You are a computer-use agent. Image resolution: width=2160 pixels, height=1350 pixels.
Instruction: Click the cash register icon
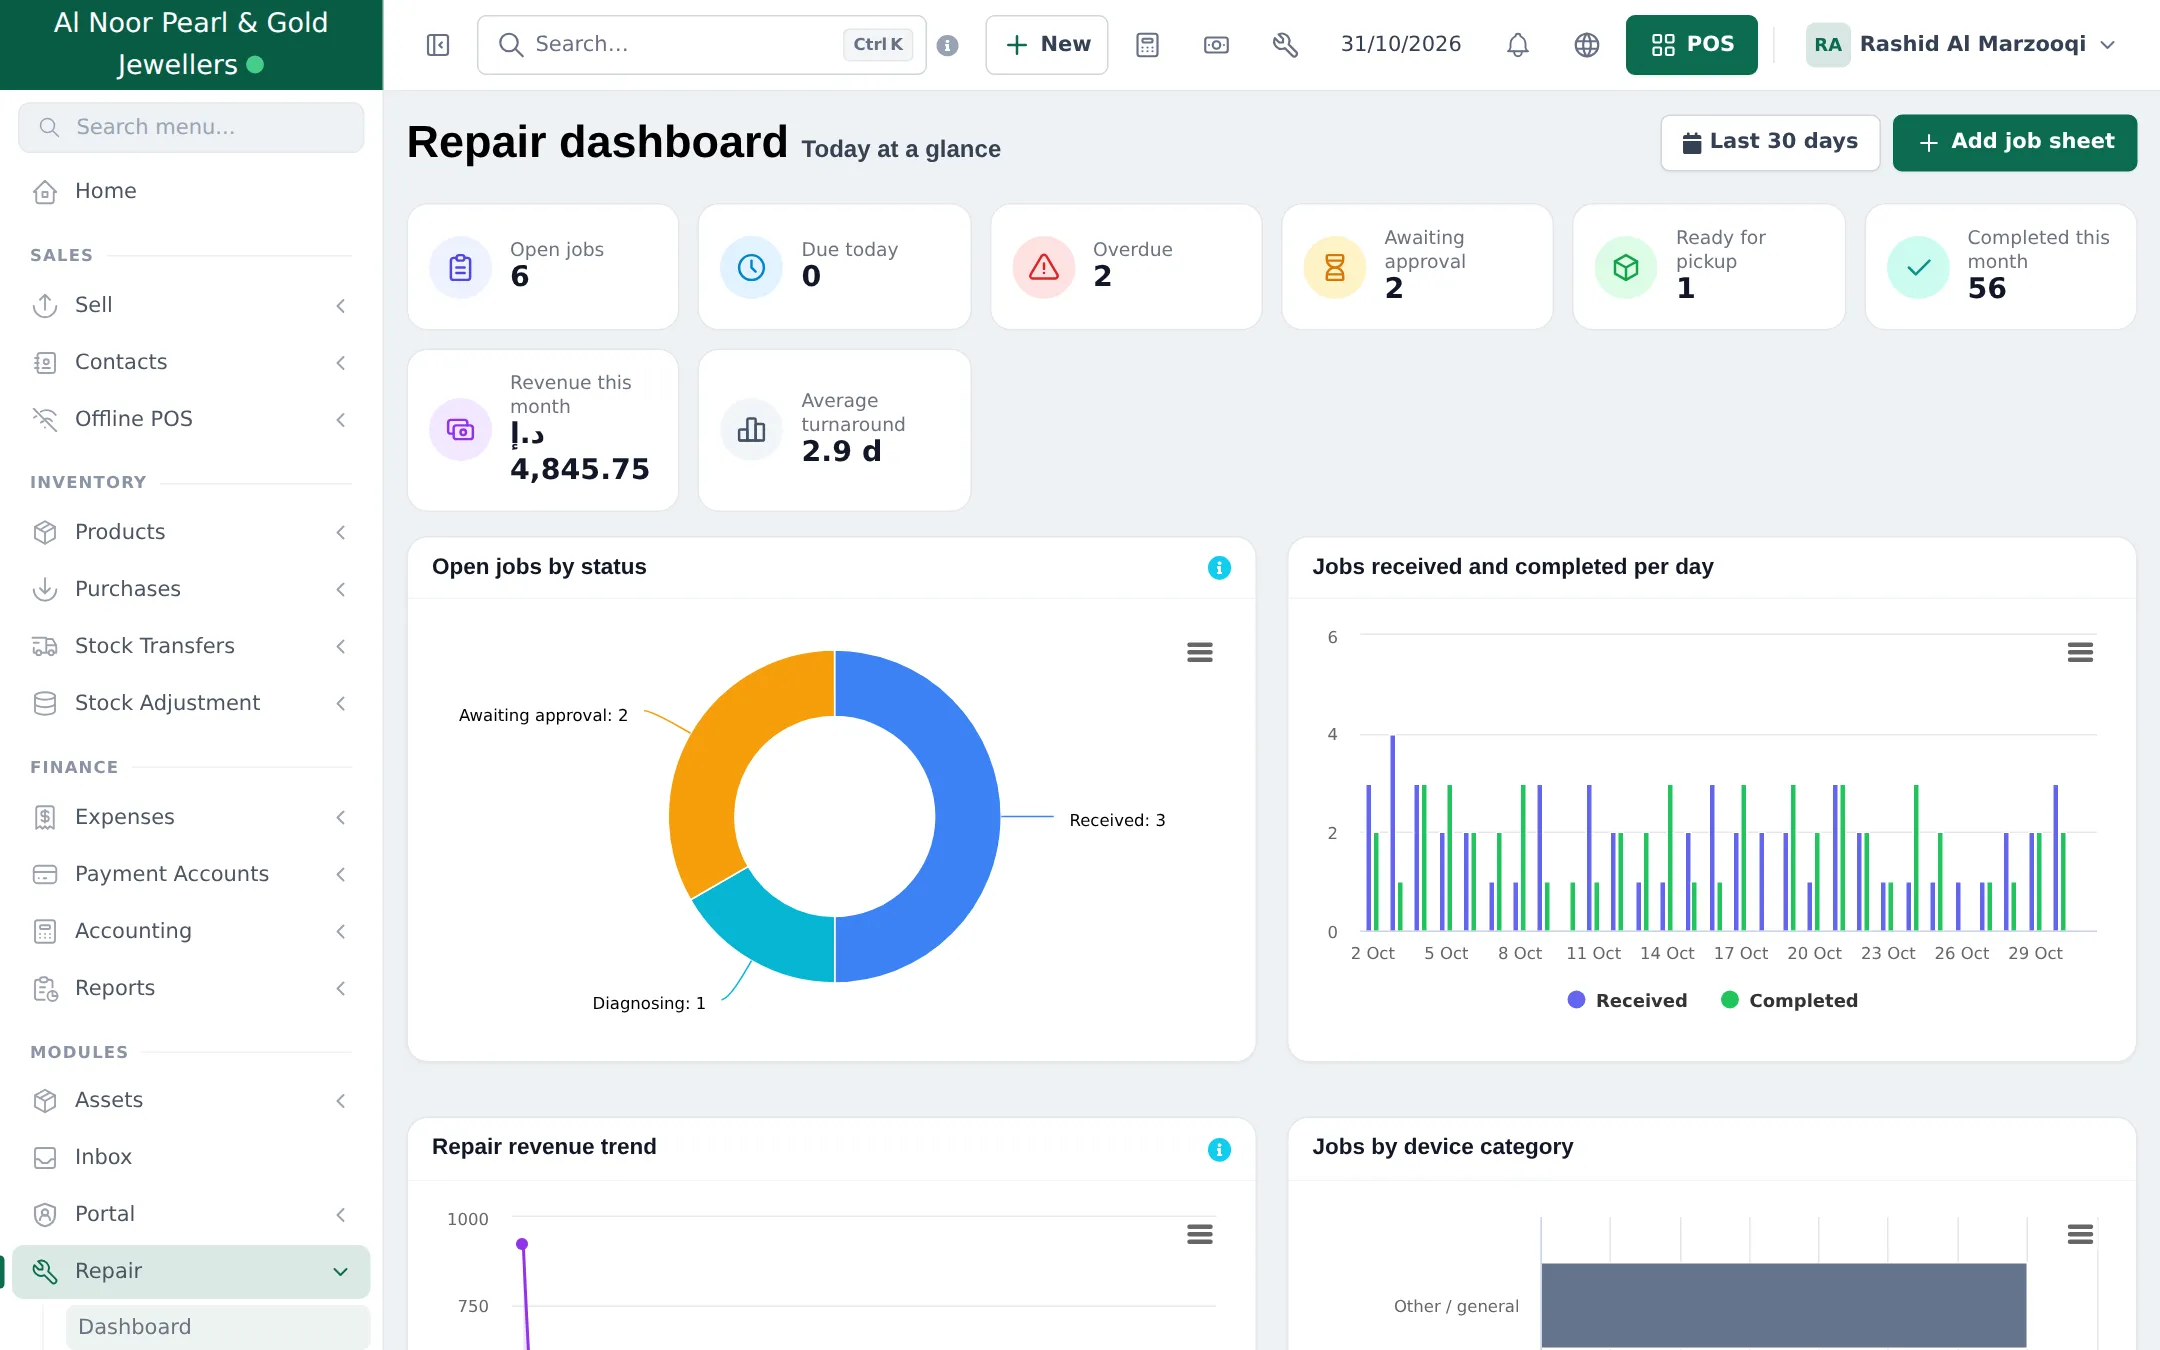click(x=1216, y=45)
